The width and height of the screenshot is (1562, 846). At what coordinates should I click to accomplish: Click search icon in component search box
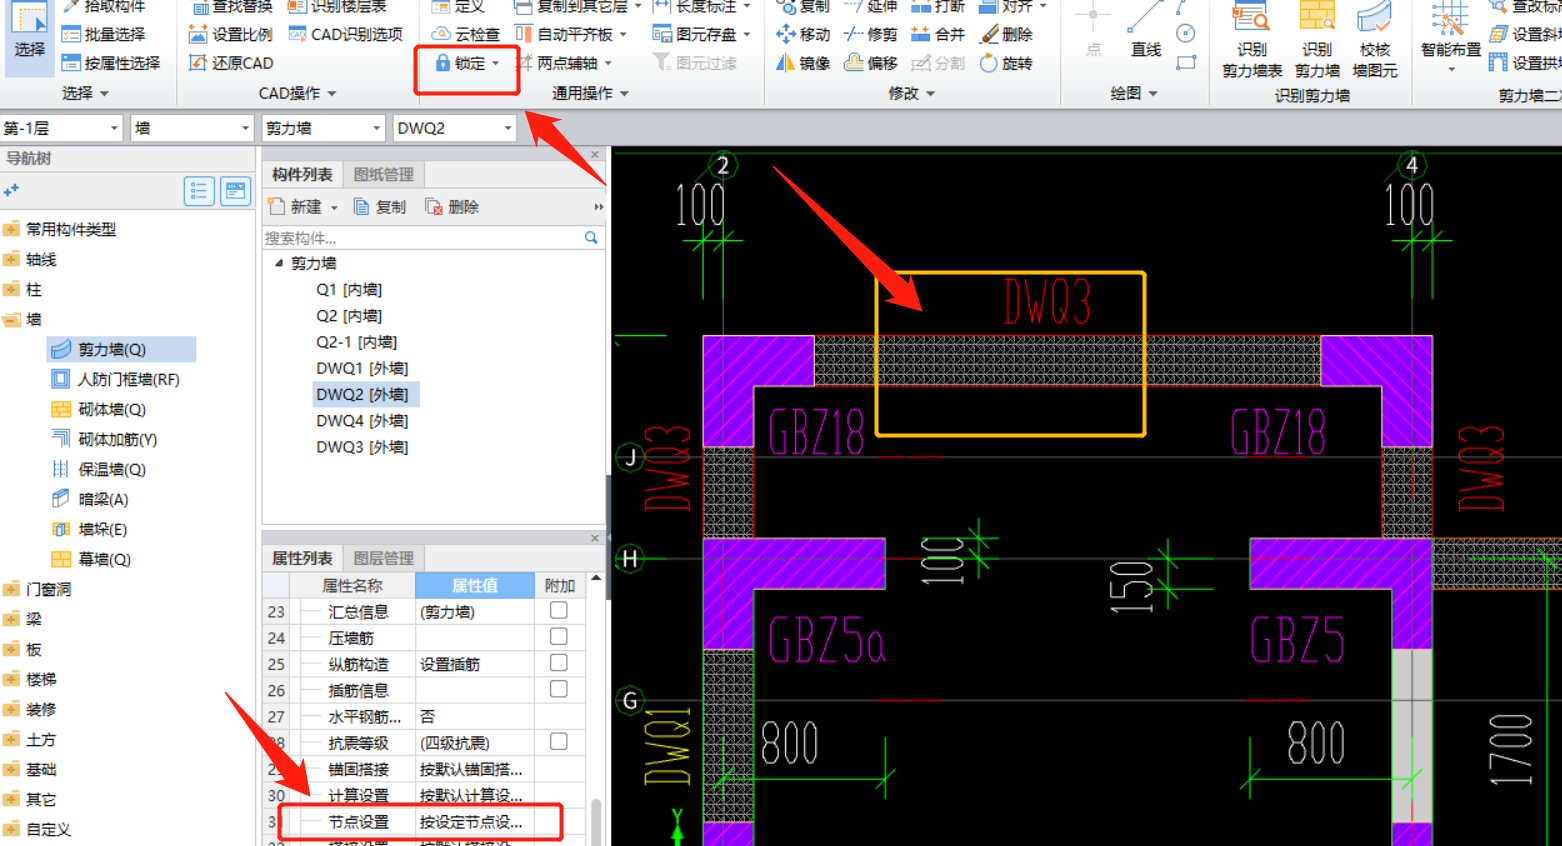591,238
